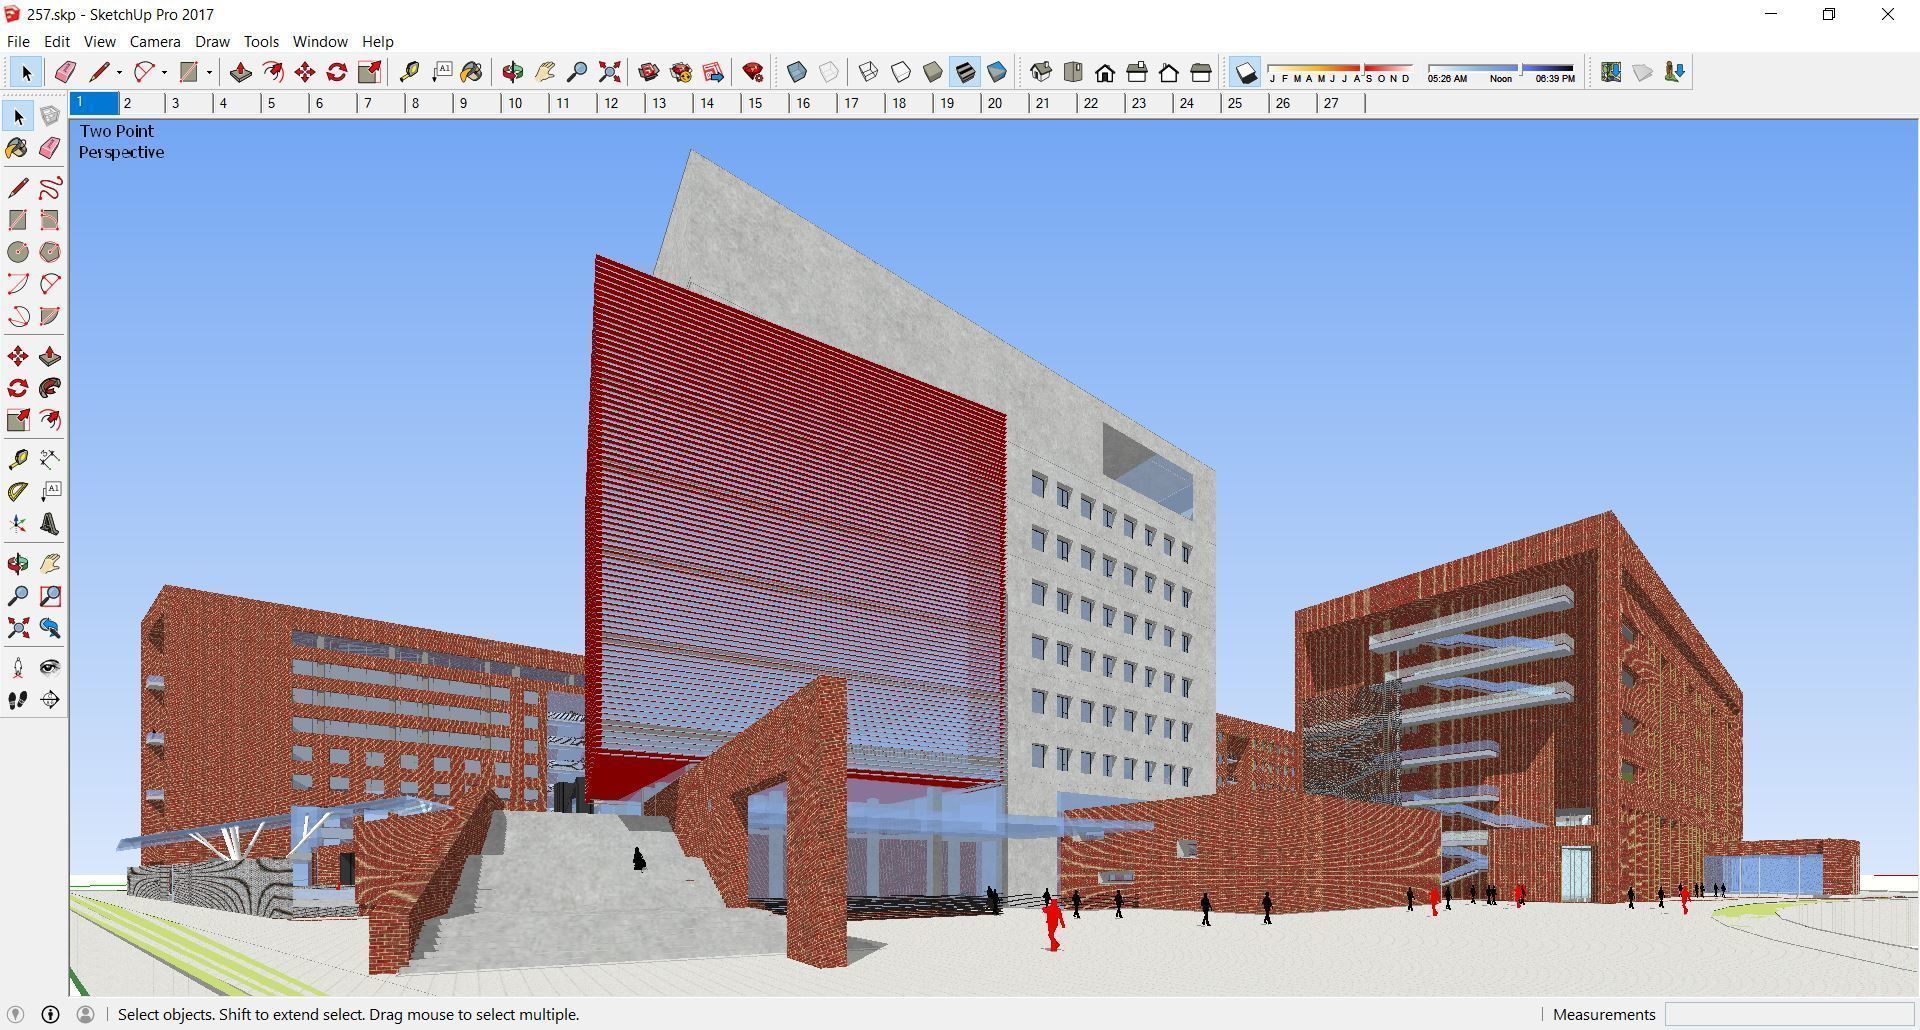Choose the Protractor tool

(18, 492)
